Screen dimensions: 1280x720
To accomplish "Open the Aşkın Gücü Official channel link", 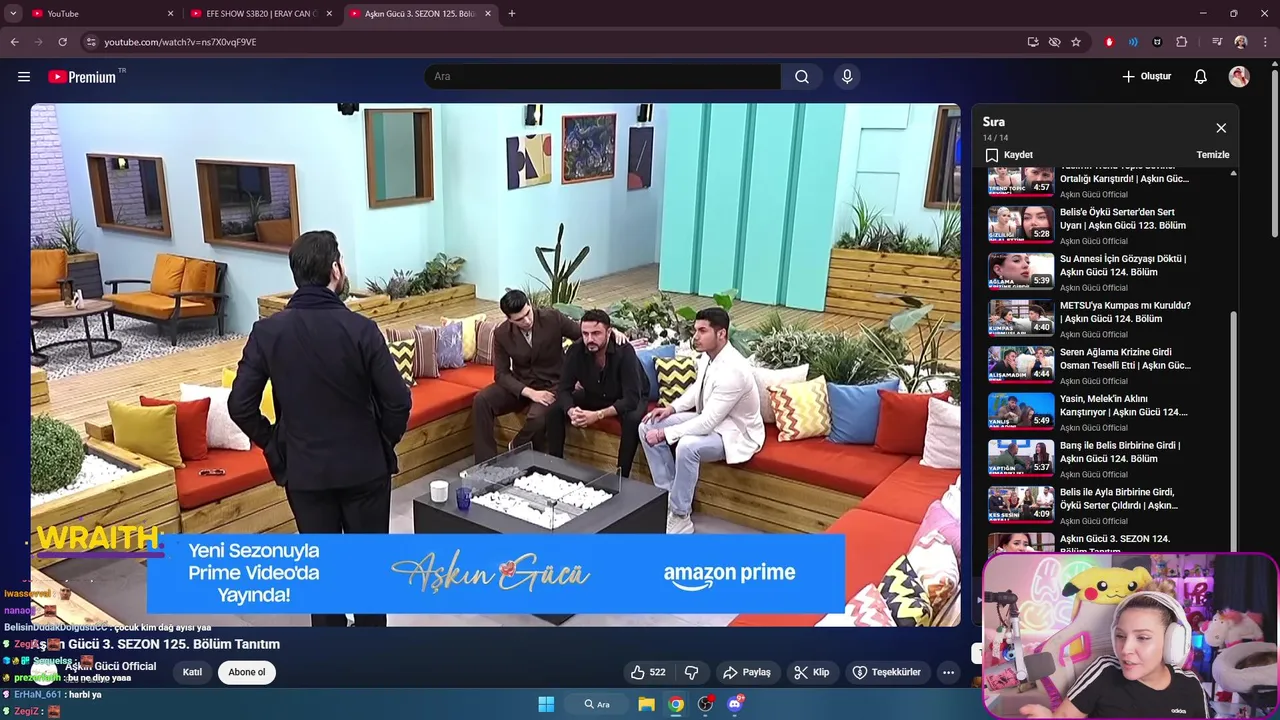I will pyautogui.click(x=111, y=666).
